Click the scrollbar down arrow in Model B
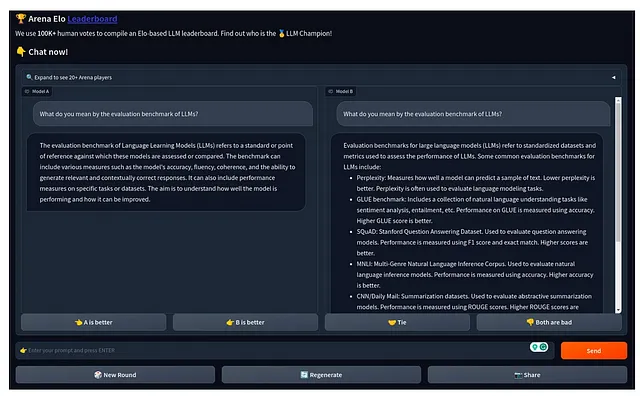Screen dimensions: 640x396 (618, 310)
